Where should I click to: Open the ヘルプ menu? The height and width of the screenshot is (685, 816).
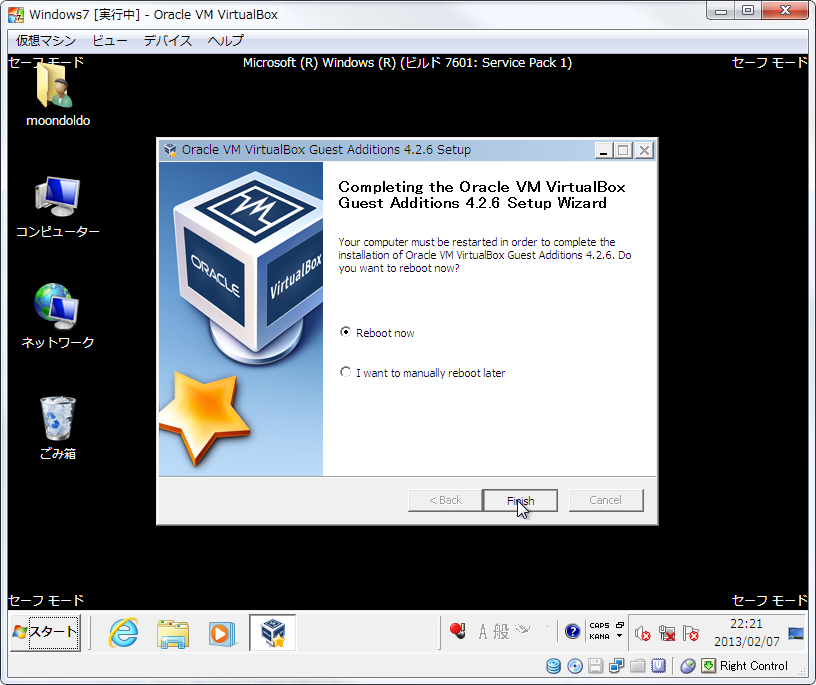225,41
